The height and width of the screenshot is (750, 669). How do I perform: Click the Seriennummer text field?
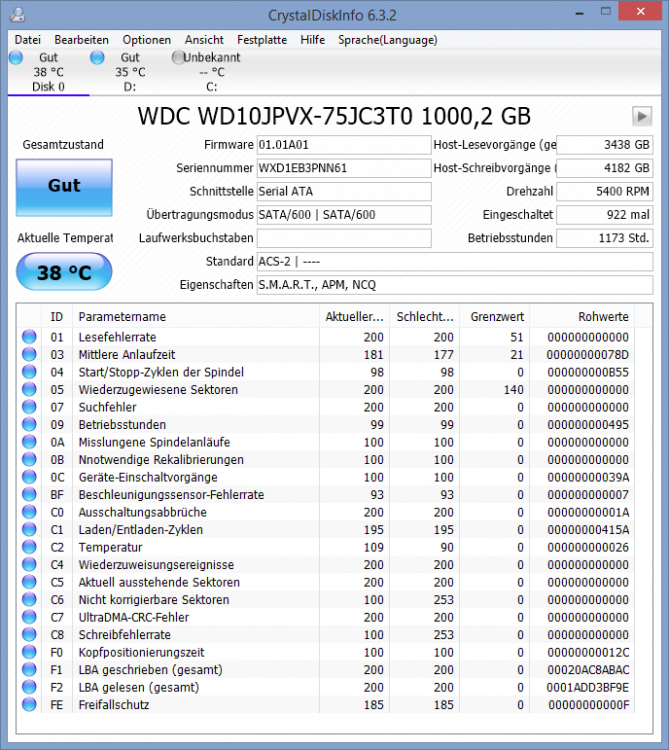(x=343, y=168)
